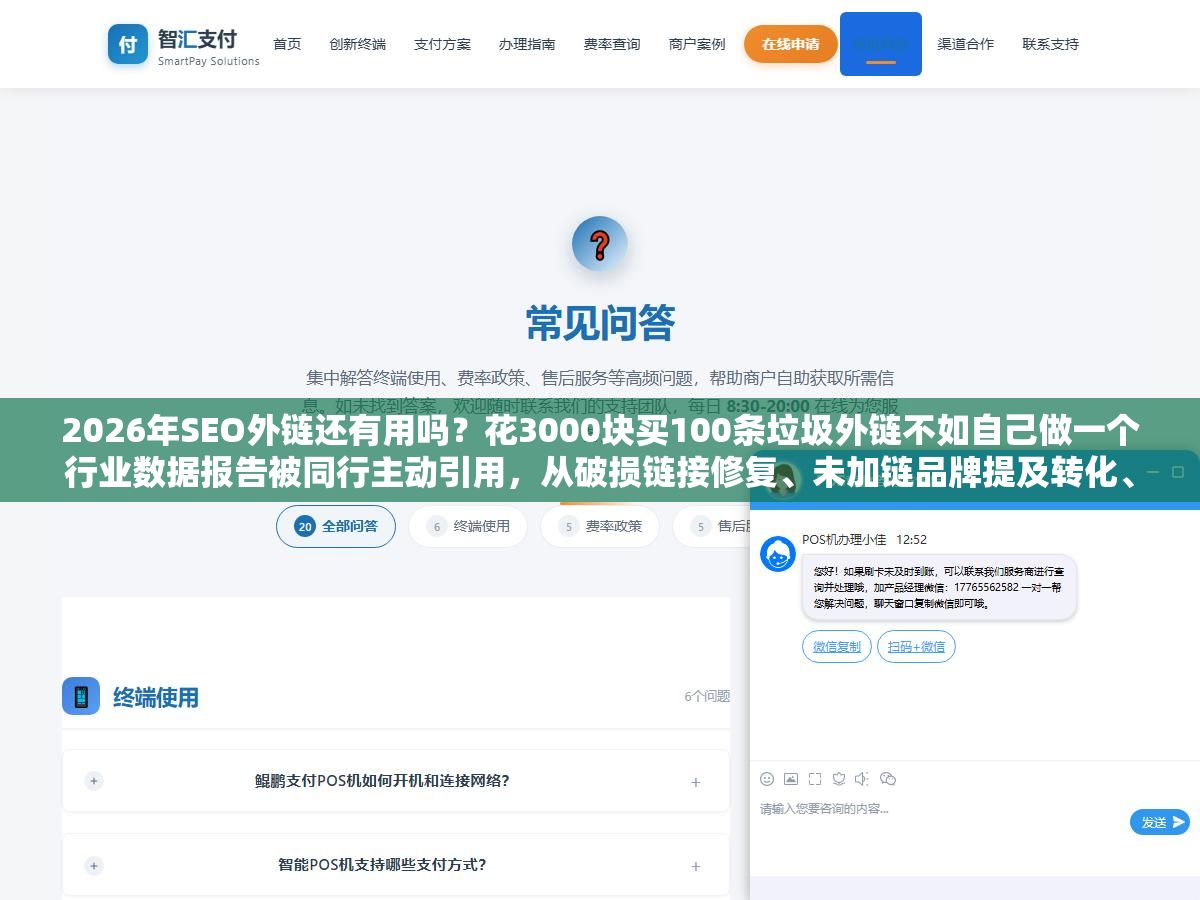This screenshot has height=900, width=1200.
Task: Click left plus icon of 鲲鹏支付POS机 question
Action: tap(94, 781)
